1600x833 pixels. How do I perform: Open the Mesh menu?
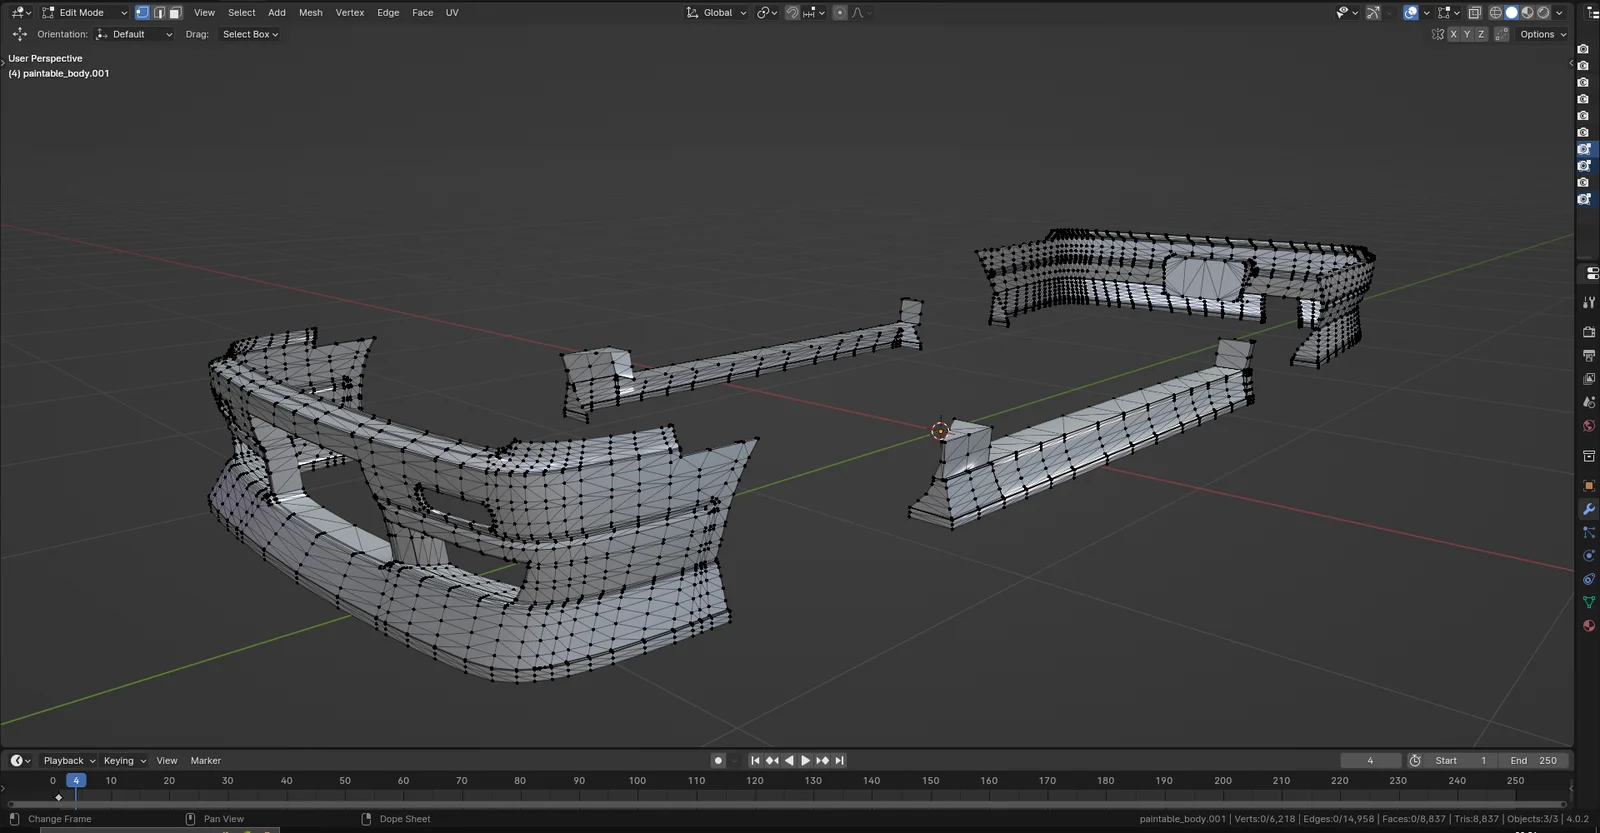(x=311, y=13)
